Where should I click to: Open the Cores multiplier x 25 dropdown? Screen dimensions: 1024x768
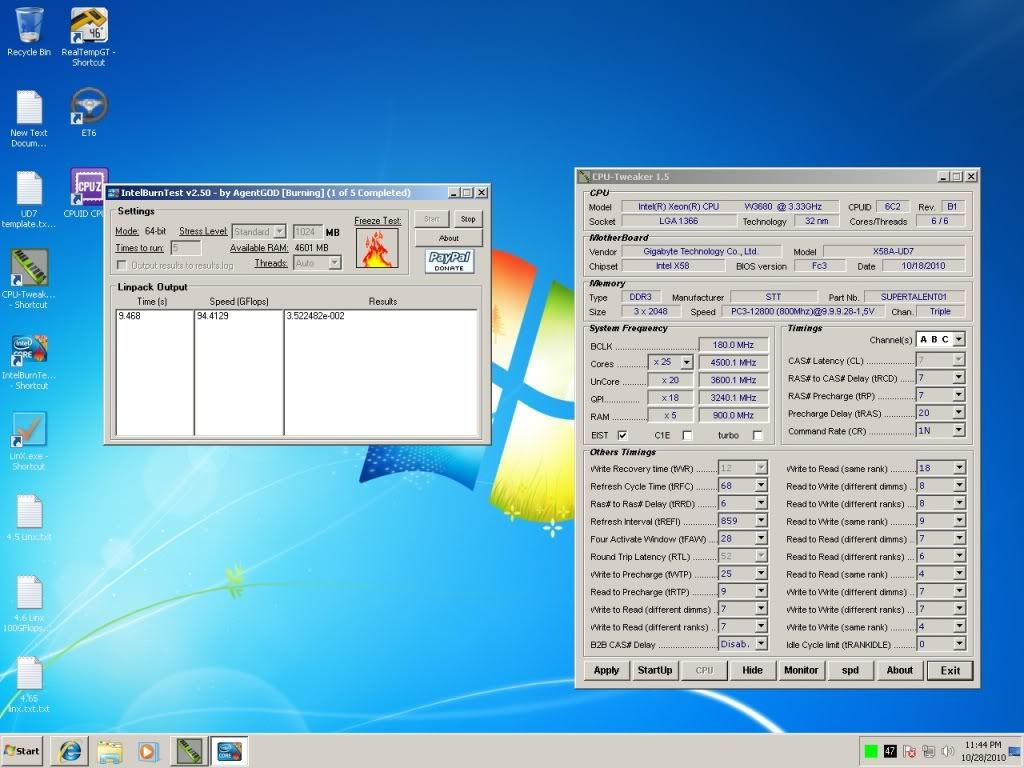pos(686,362)
